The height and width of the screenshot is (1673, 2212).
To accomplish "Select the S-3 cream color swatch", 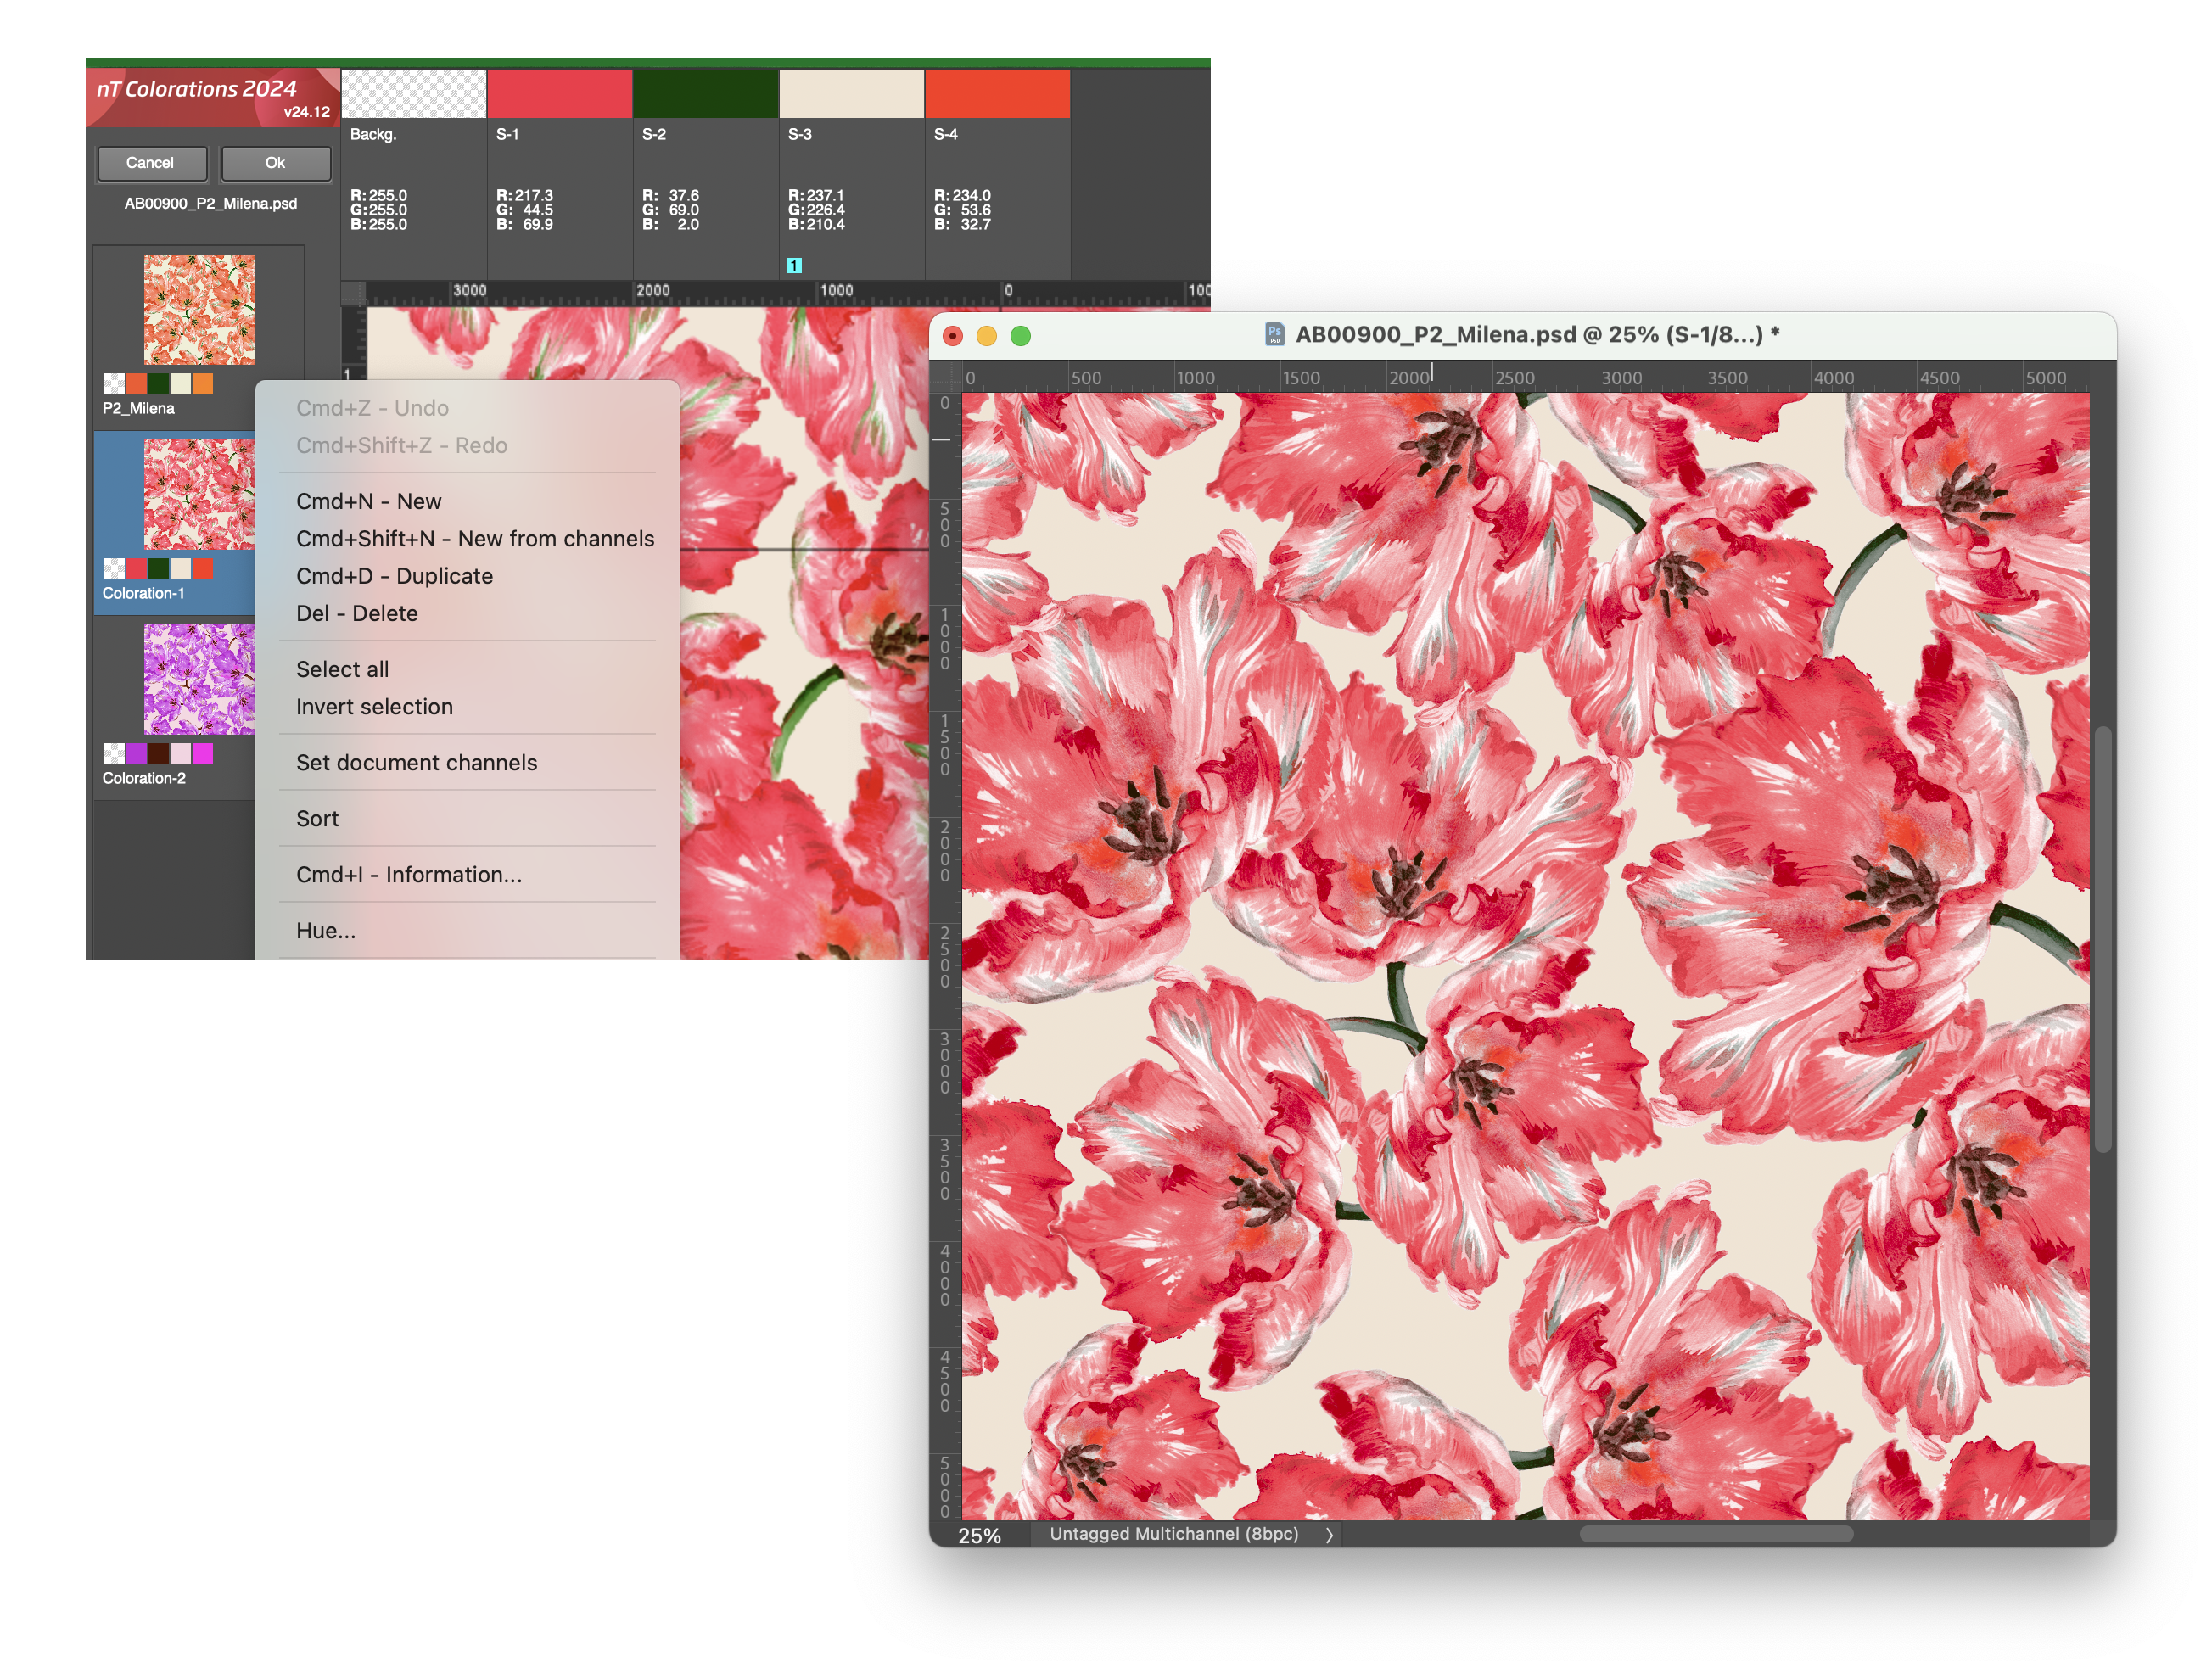I will click(851, 94).
